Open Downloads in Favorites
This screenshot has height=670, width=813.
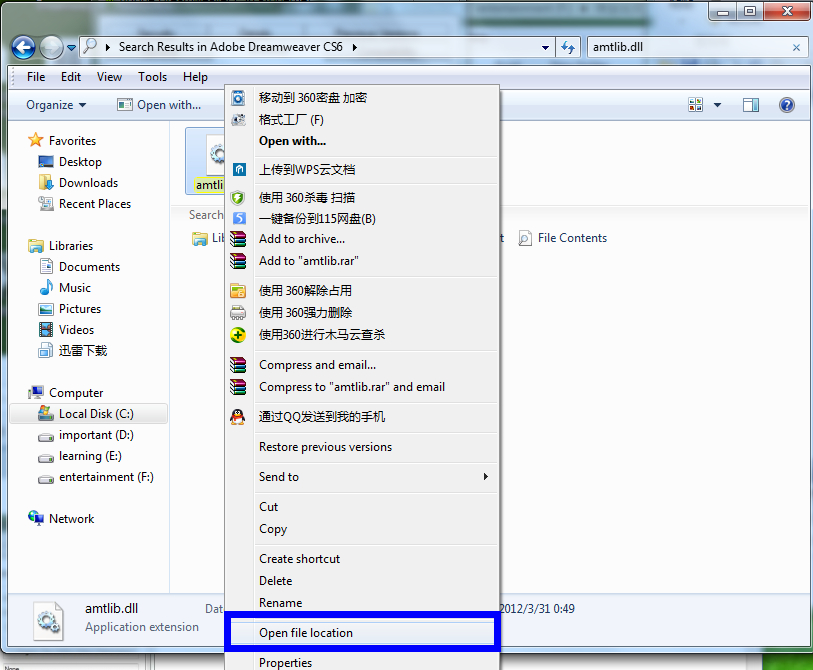point(78,183)
